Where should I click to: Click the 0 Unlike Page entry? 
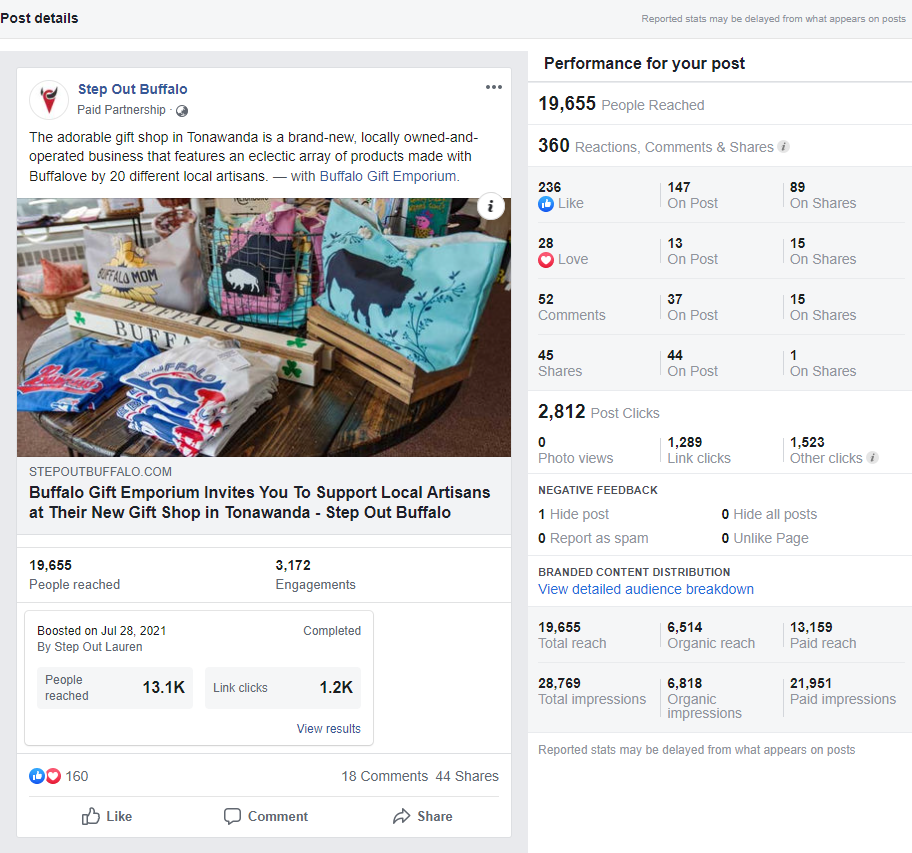[765, 538]
